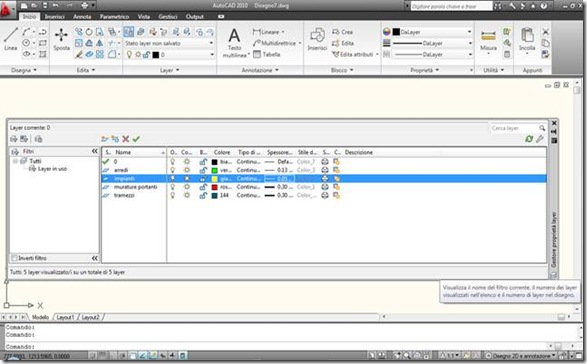Click the mirror tool in the Edita panel
The height and width of the screenshot is (364, 587).
(x=100, y=43)
